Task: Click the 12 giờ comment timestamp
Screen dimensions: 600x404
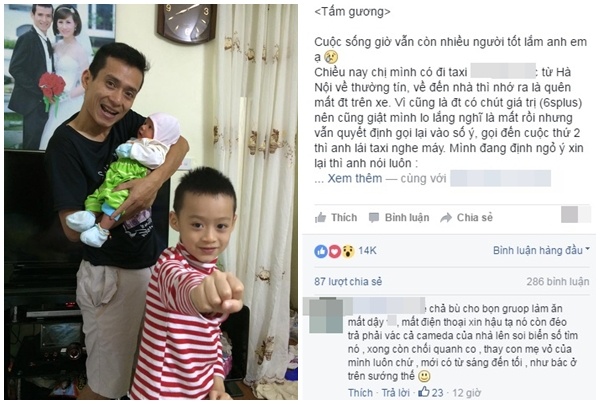Action: (467, 393)
